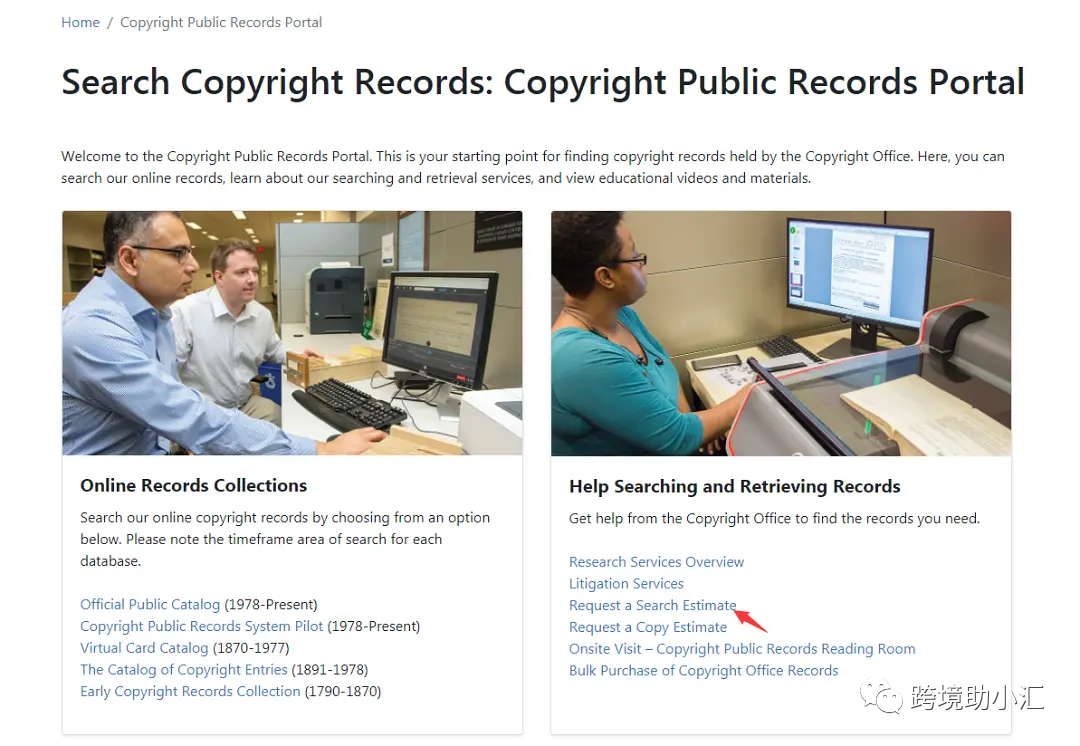The width and height of the screenshot is (1080, 746).
Task: Click the Copyright Public Records Portal breadcrumb
Action: tap(220, 22)
